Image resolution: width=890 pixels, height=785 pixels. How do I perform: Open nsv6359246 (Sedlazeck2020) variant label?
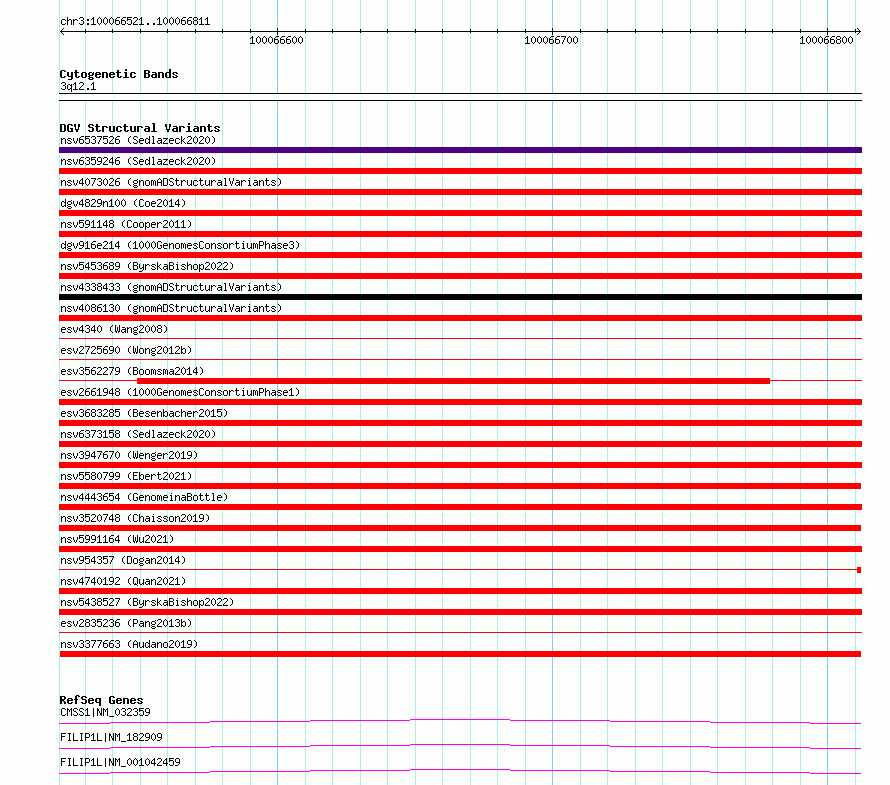point(138,161)
